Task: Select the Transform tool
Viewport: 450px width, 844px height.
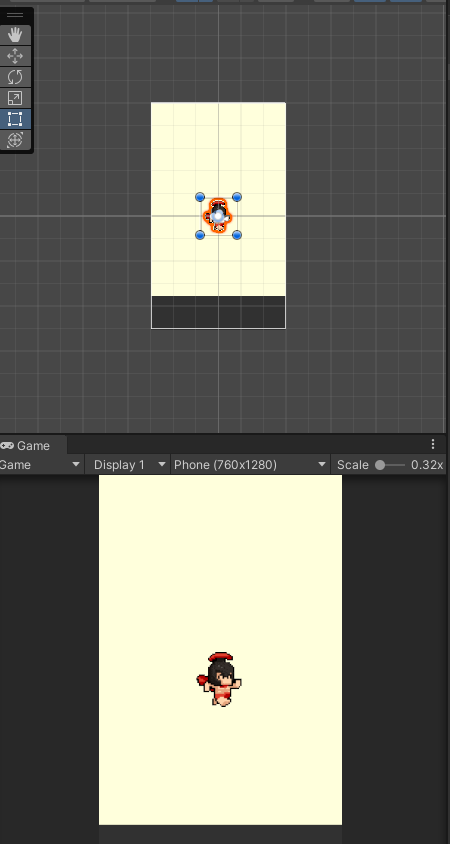Action: click(15, 140)
